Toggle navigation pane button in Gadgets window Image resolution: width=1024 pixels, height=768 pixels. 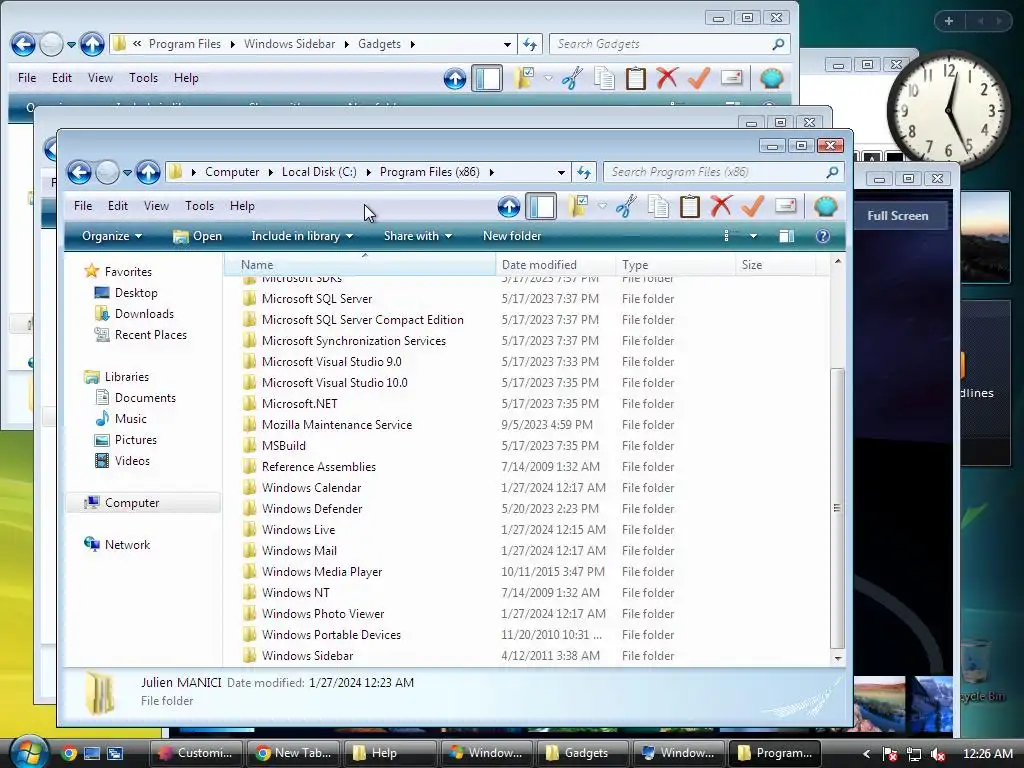pos(487,78)
